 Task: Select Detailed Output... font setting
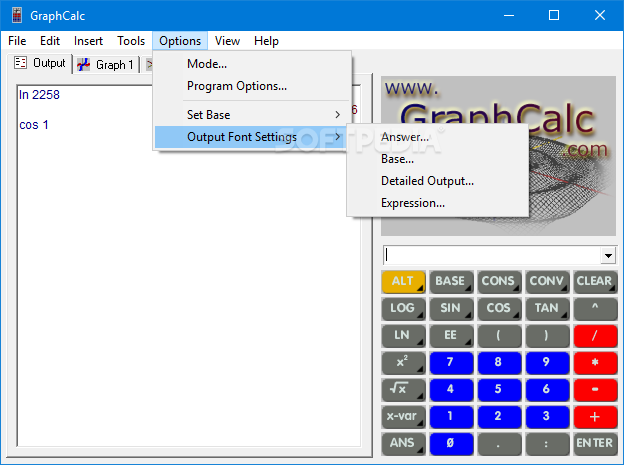click(x=438, y=181)
